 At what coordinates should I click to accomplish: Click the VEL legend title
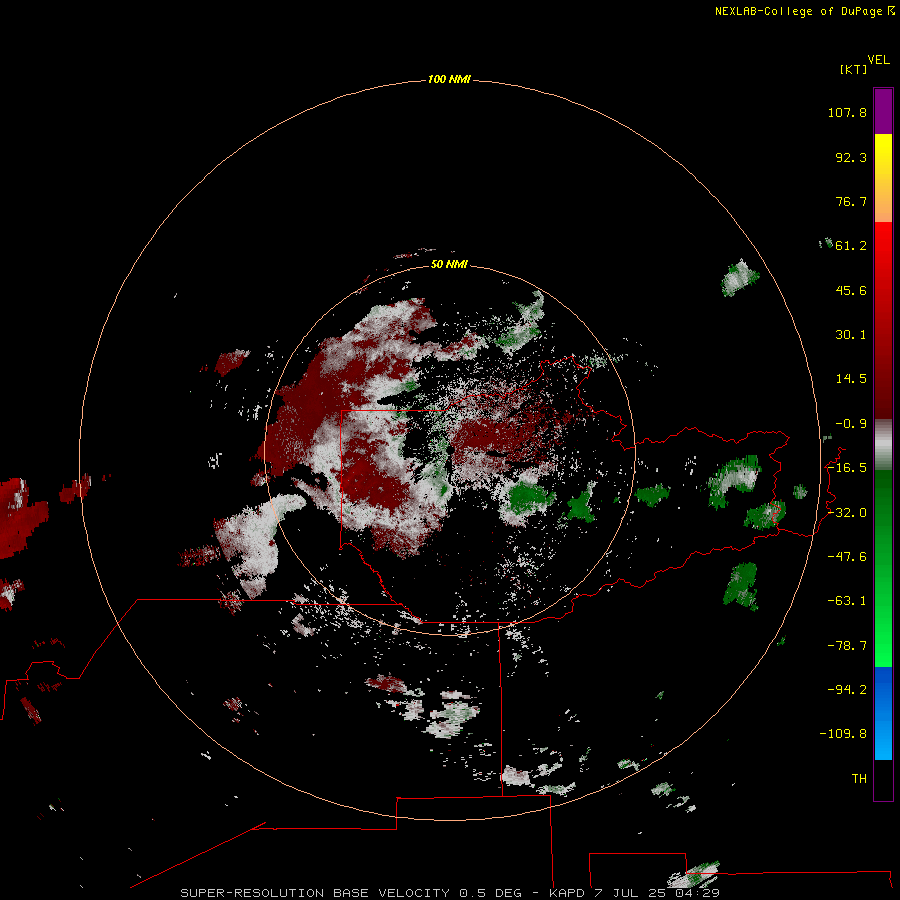coord(878,60)
